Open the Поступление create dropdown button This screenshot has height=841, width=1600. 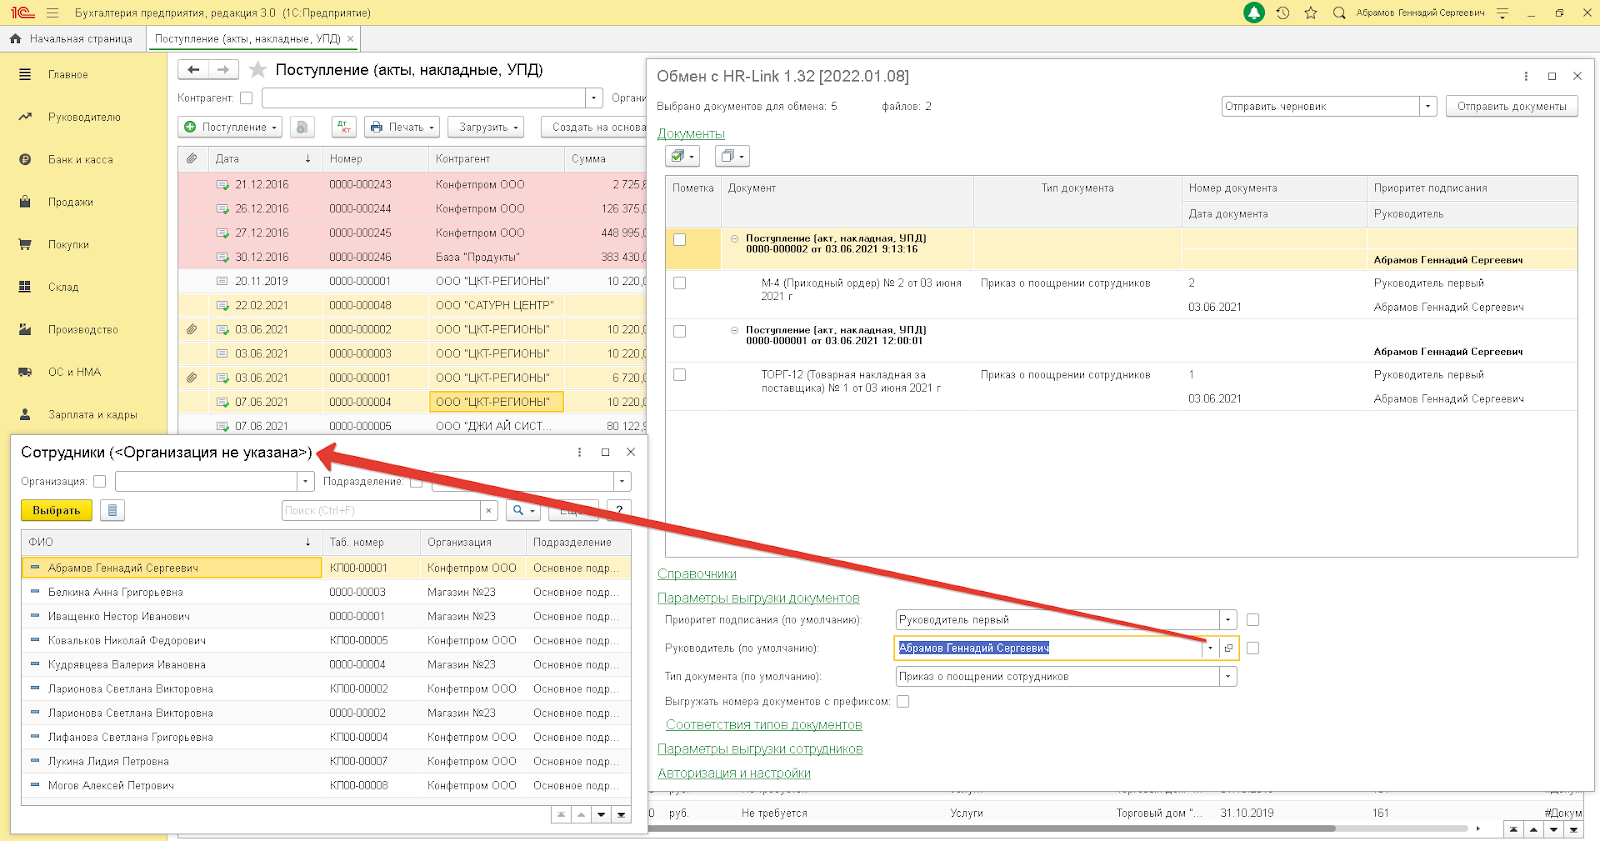231,127
